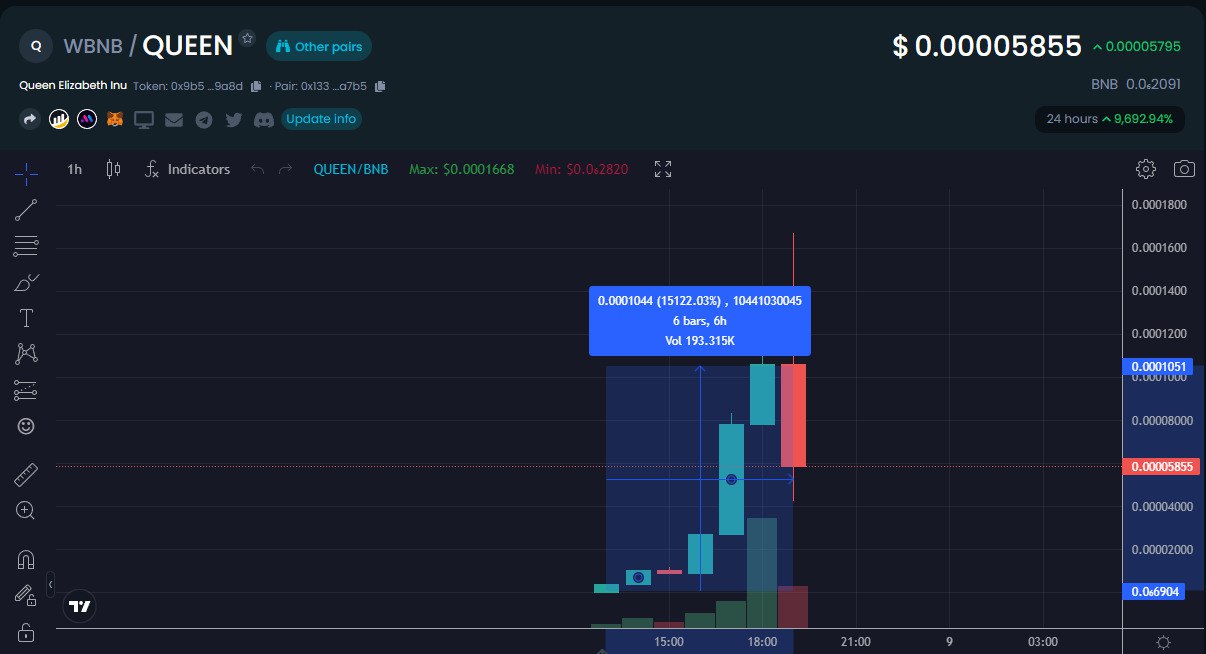Toggle magnet mode for drawings

click(26, 559)
